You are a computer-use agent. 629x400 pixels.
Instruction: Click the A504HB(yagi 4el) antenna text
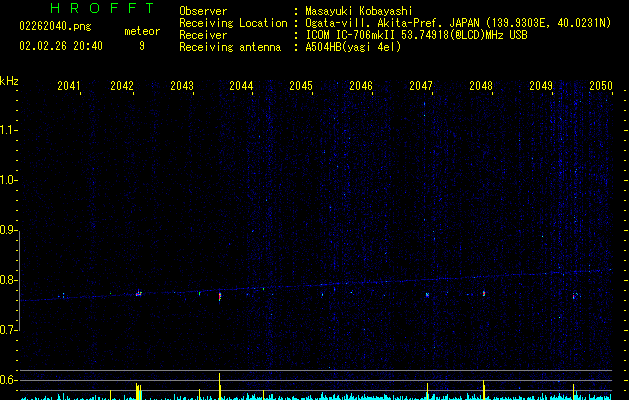(353, 47)
